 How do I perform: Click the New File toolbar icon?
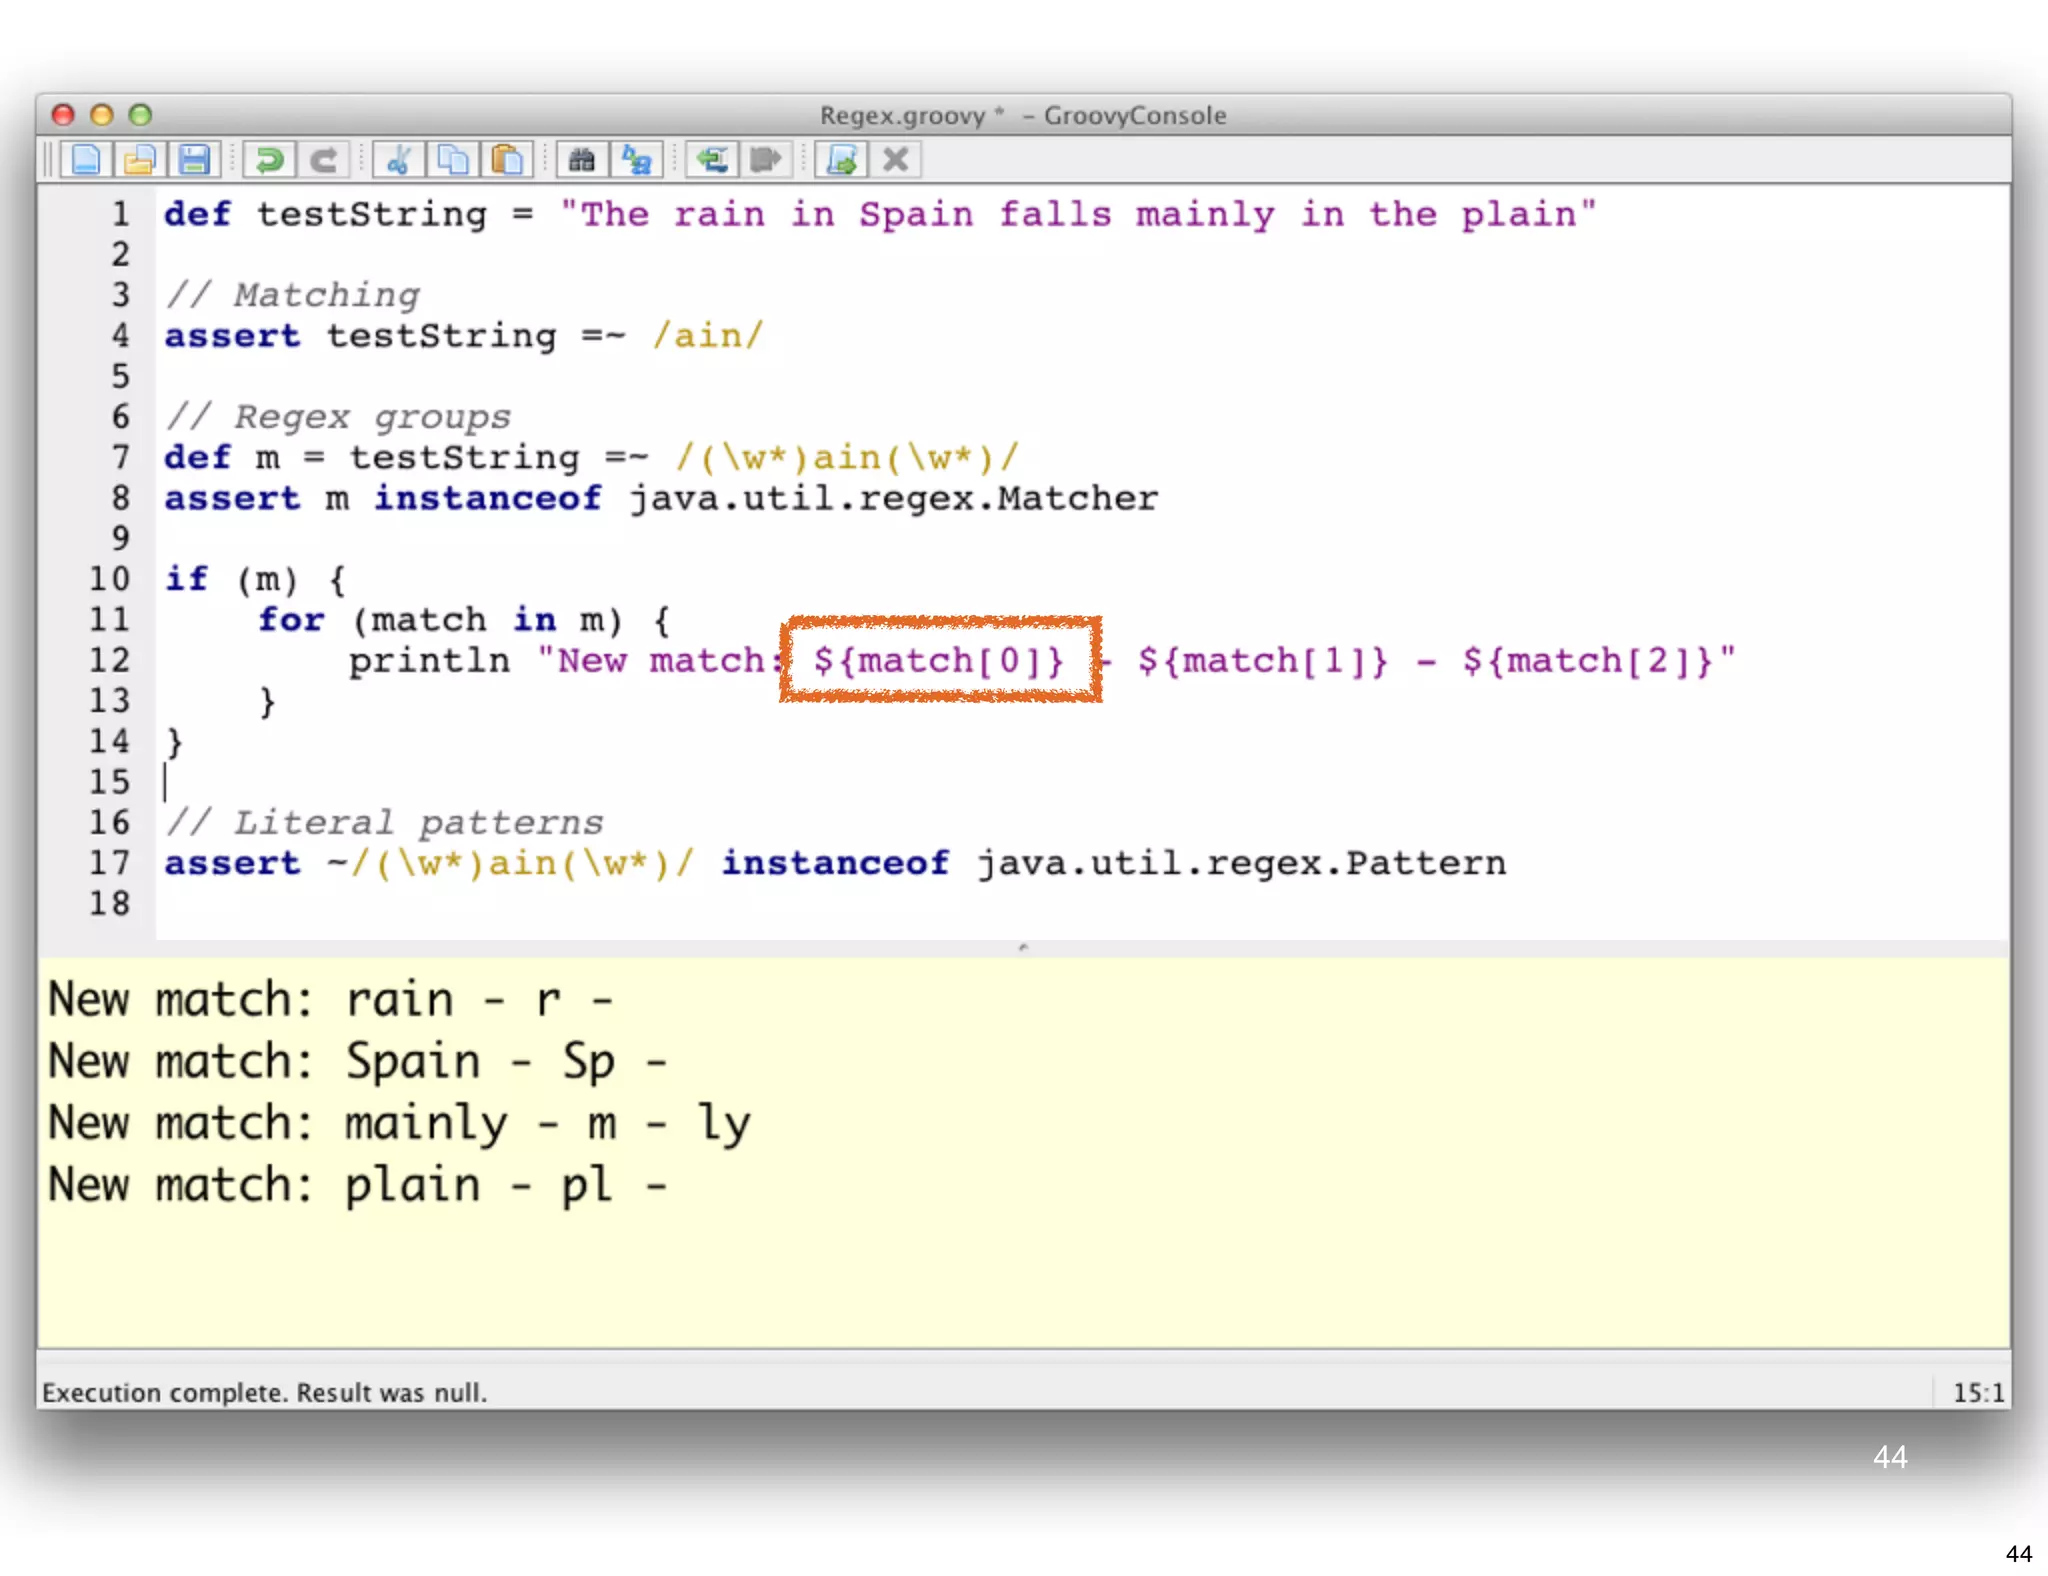tap(86, 160)
